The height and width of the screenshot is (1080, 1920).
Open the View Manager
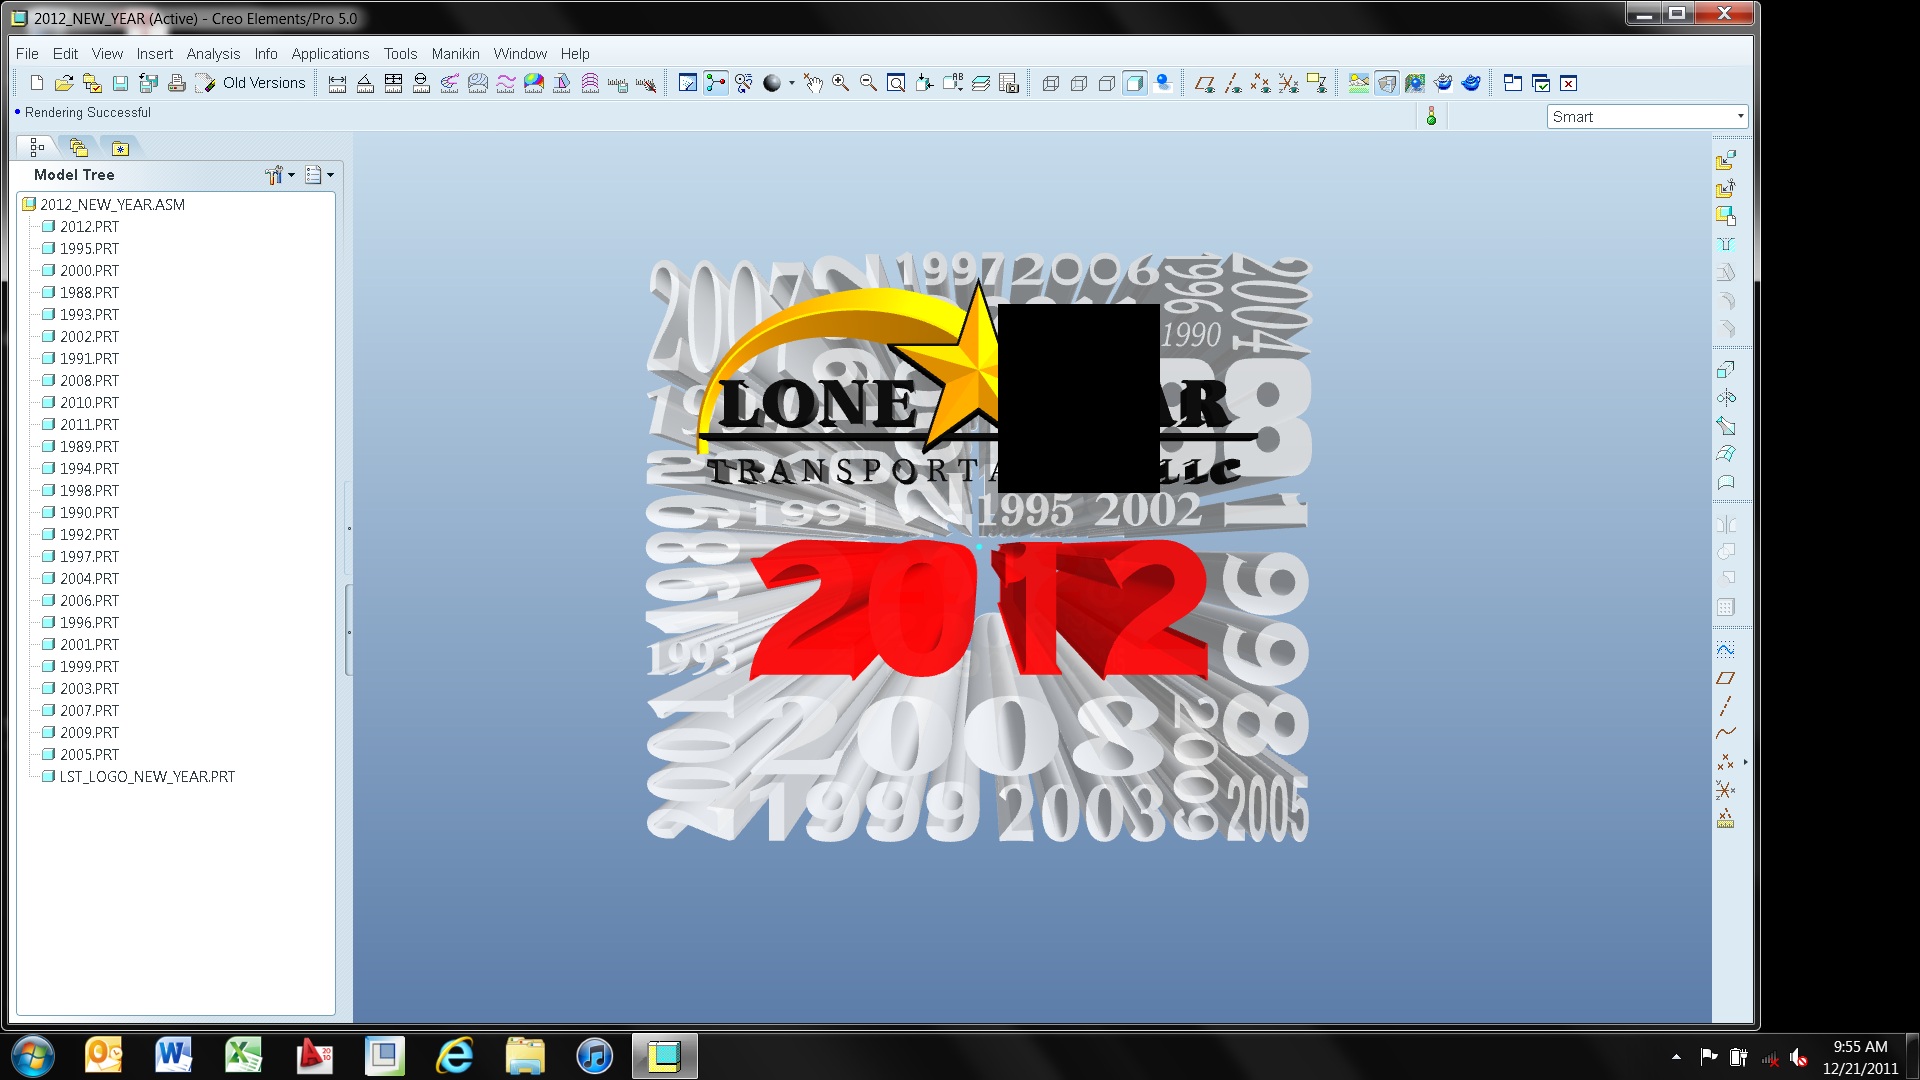[x=1009, y=83]
